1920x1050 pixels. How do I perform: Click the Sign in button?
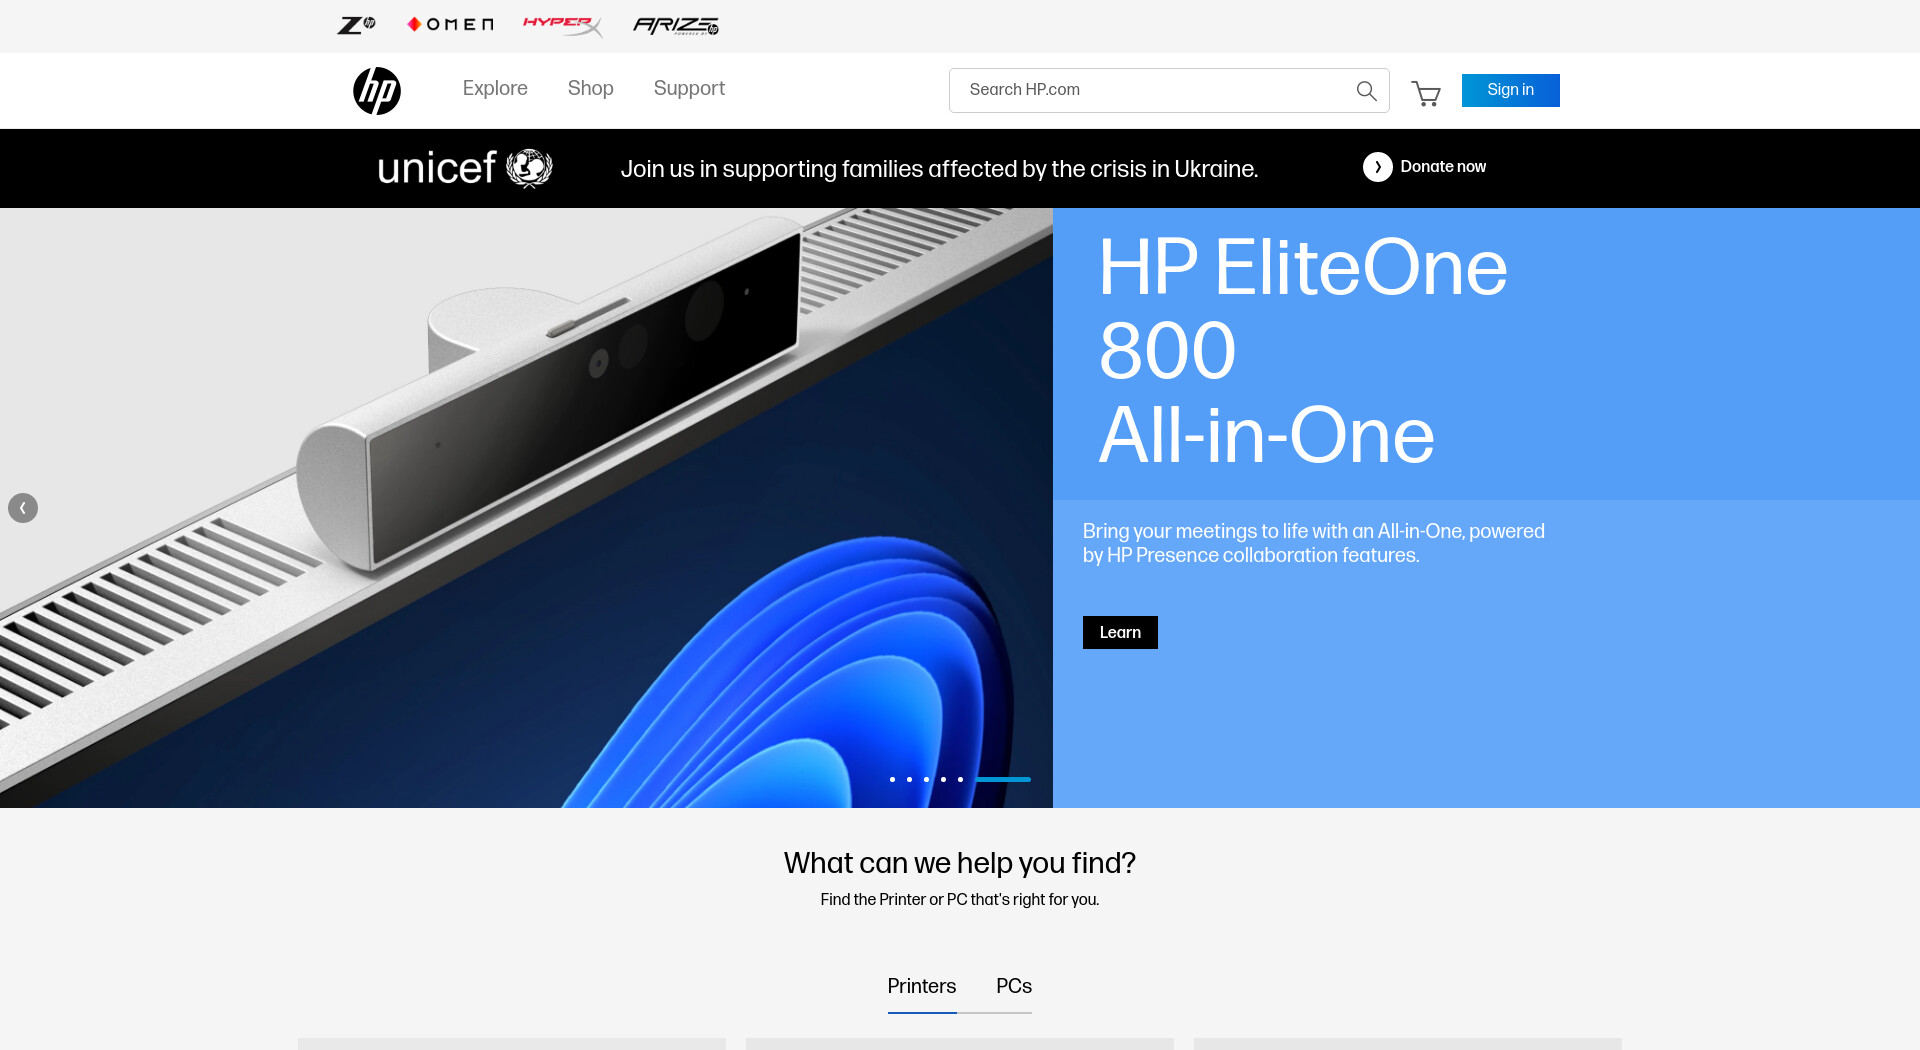pos(1510,90)
